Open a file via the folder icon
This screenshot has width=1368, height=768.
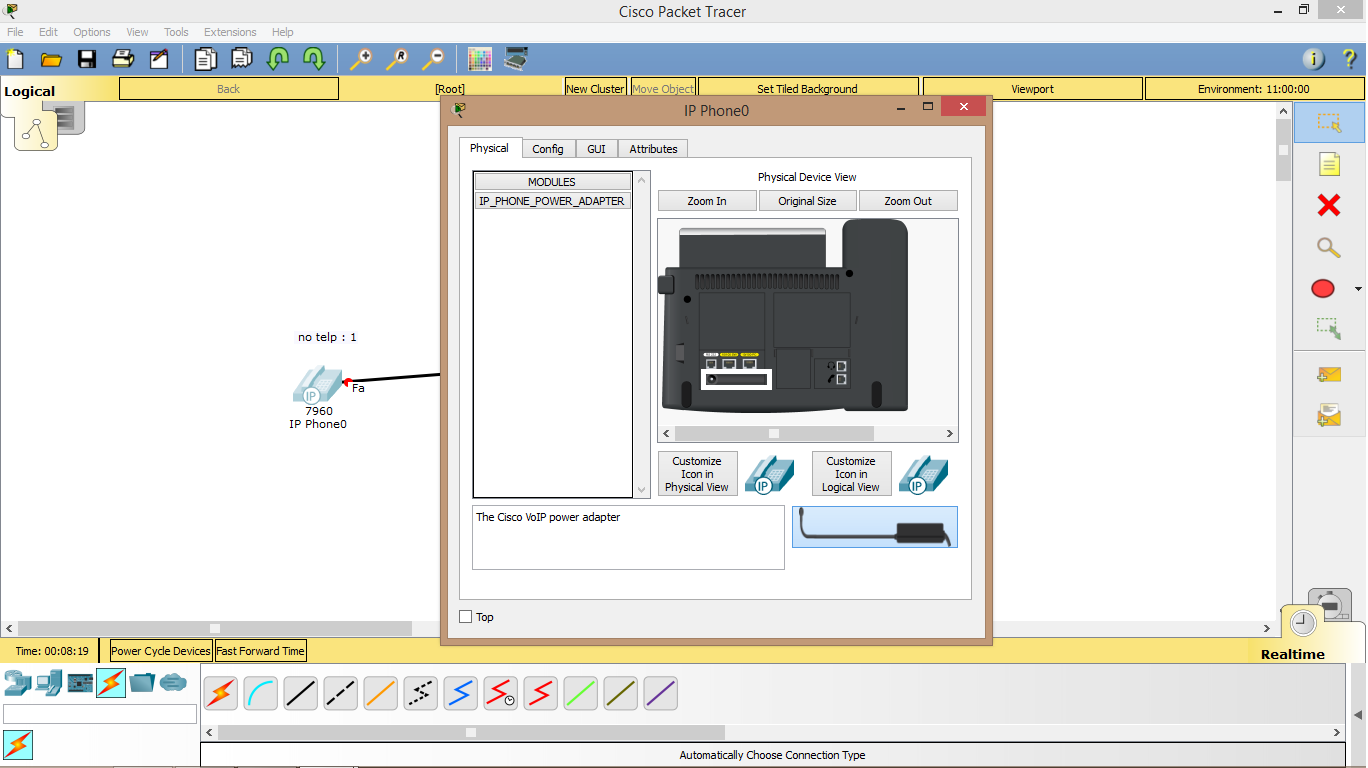tap(51, 59)
